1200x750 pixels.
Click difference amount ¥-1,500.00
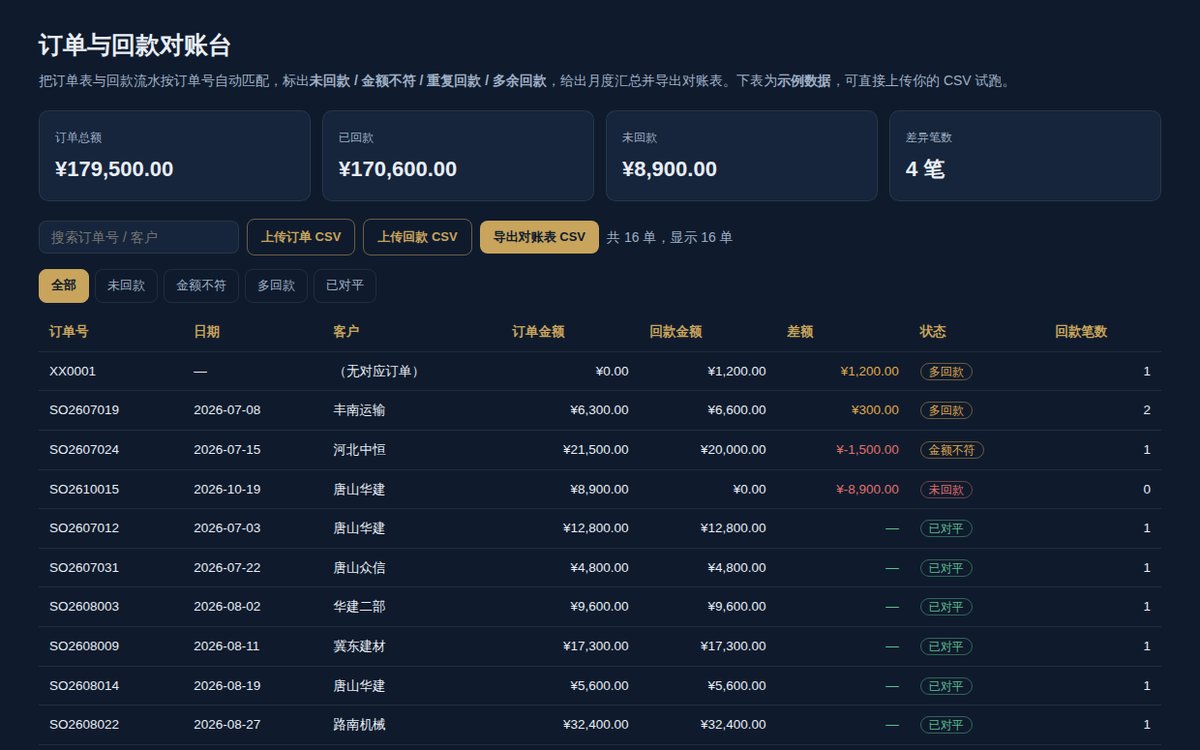click(867, 450)
